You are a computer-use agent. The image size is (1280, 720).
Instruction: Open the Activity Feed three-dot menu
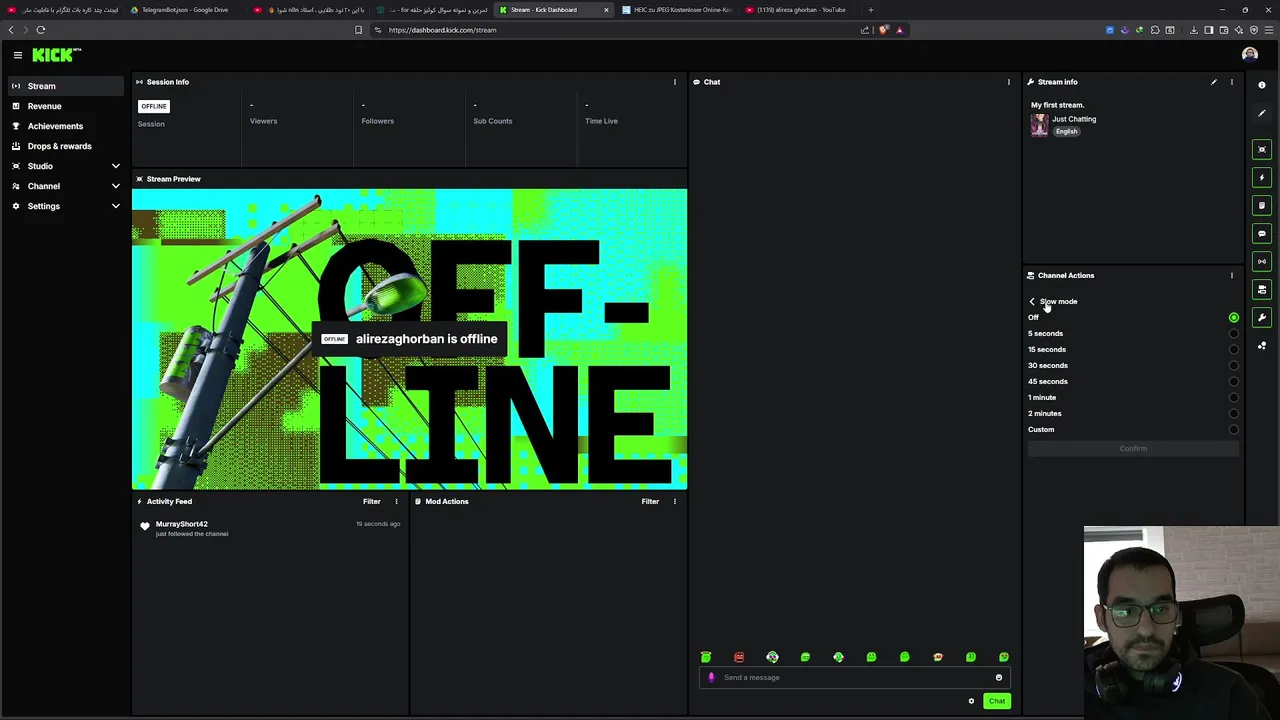(x=396, y=501)
